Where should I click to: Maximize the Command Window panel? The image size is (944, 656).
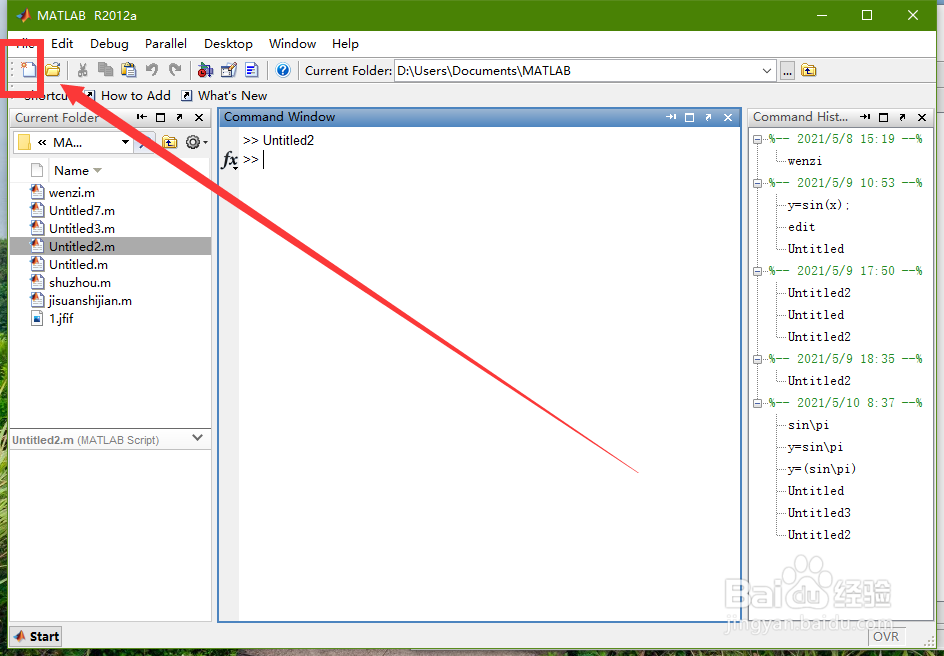689,117
